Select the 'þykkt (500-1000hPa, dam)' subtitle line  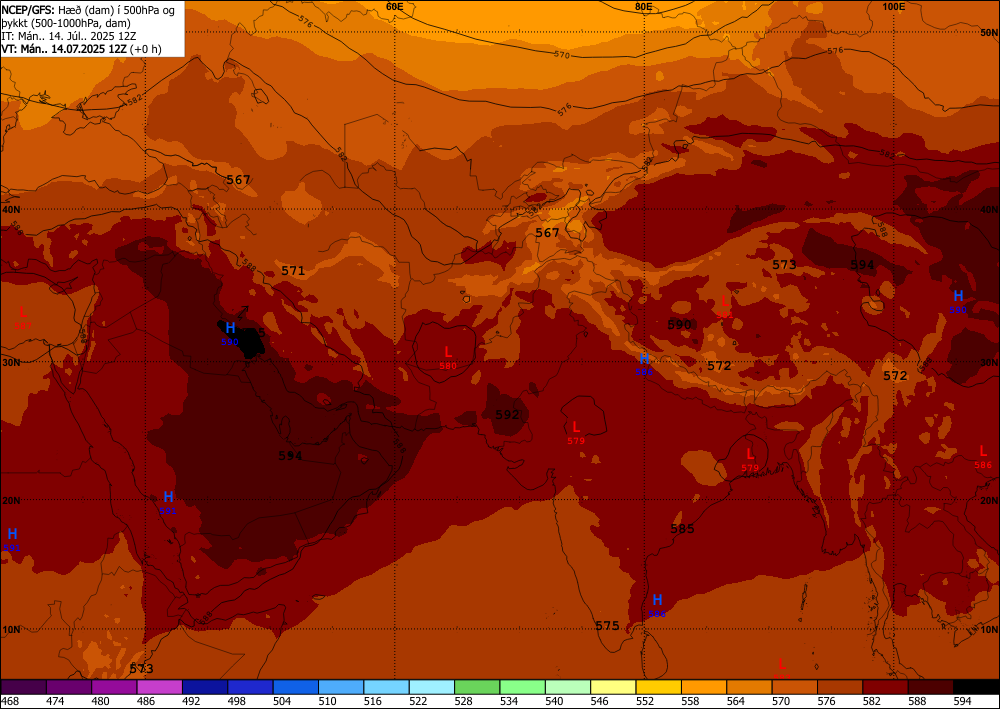(66, 23)
